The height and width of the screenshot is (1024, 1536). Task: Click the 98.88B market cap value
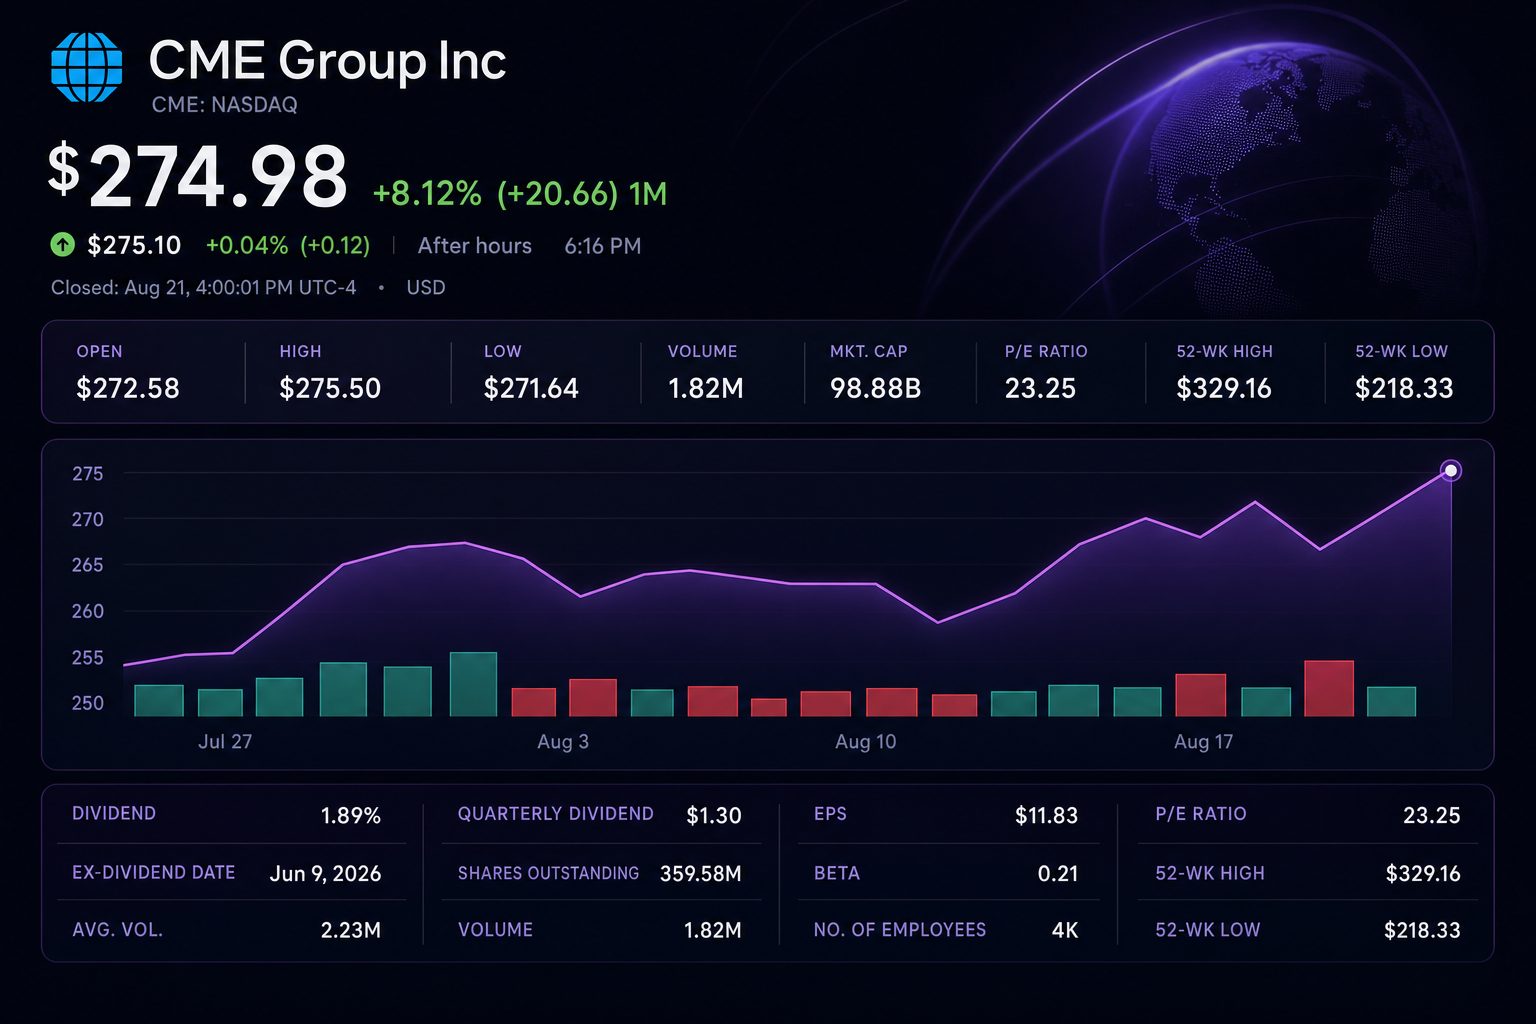[876, 388]
